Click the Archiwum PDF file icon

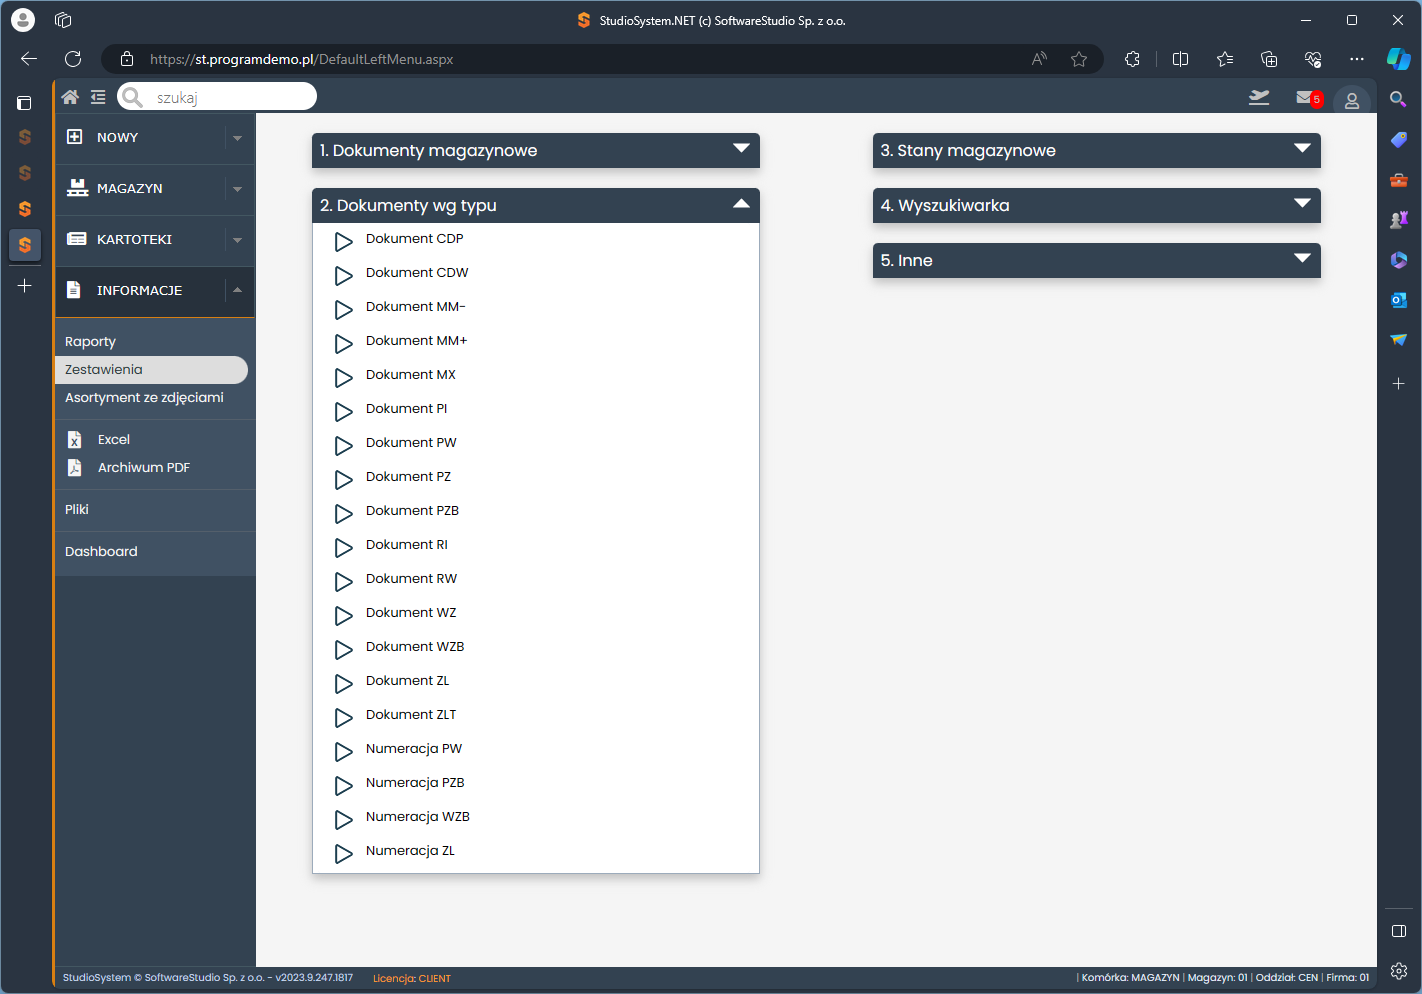75,467
